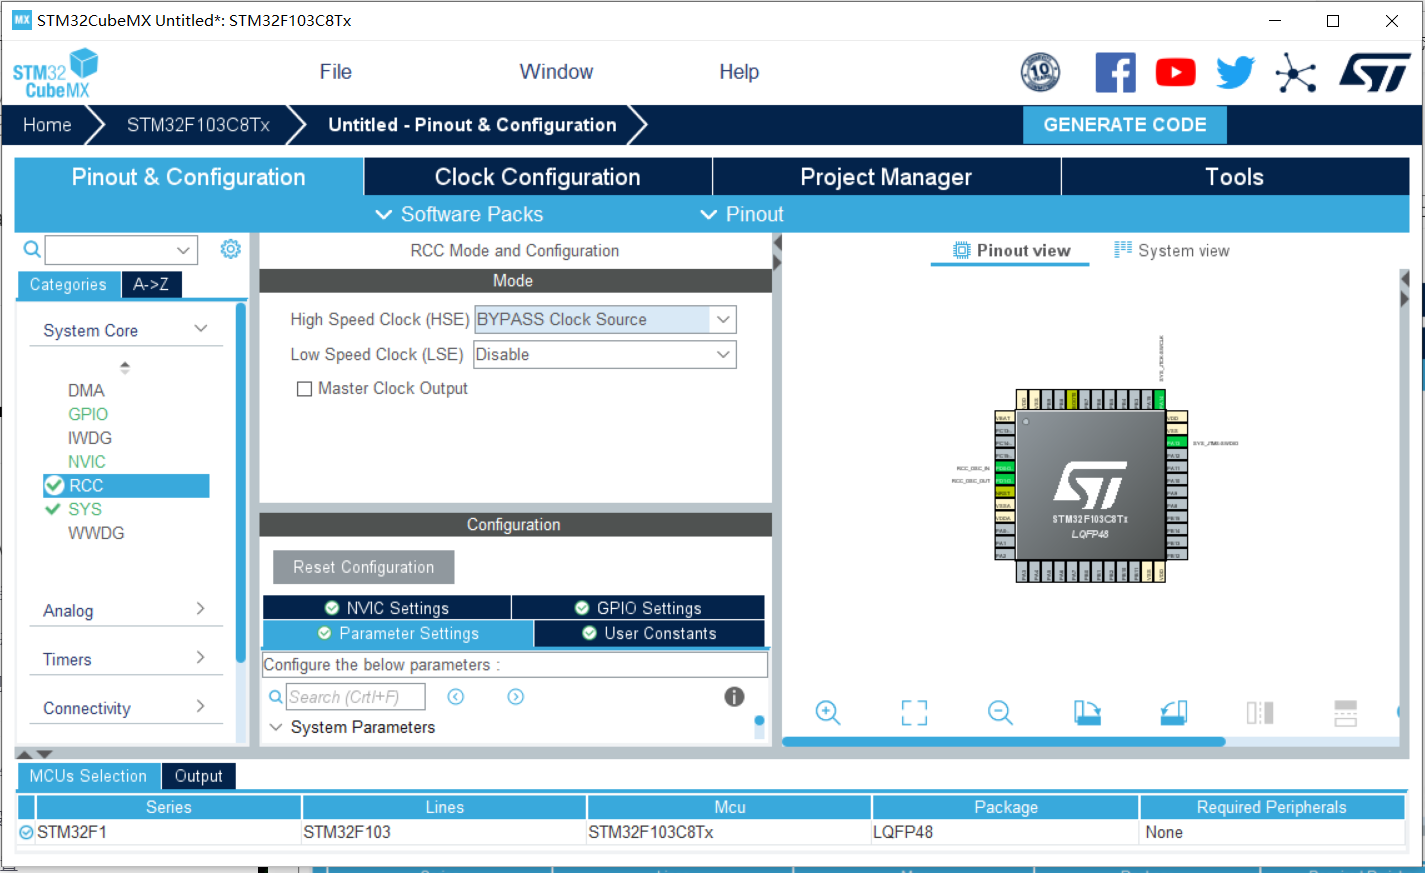The height and width of the screenshot is (873, 1425).
Task: Select GPIO in System Core list
Action: pos(88,414)
